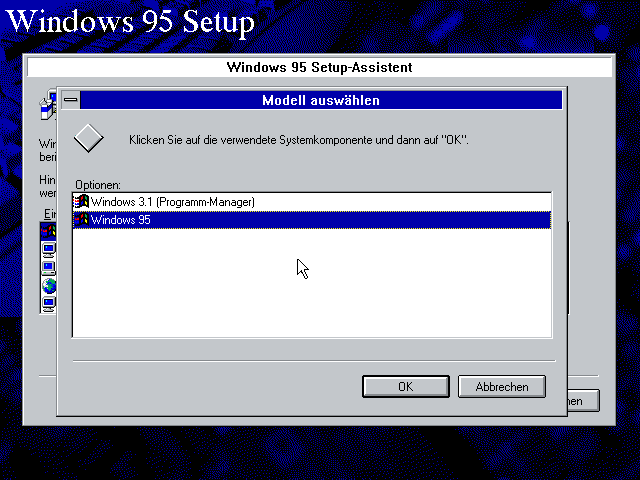
Task: Select the Windows 95 list entry
Action: pos(312,220)
